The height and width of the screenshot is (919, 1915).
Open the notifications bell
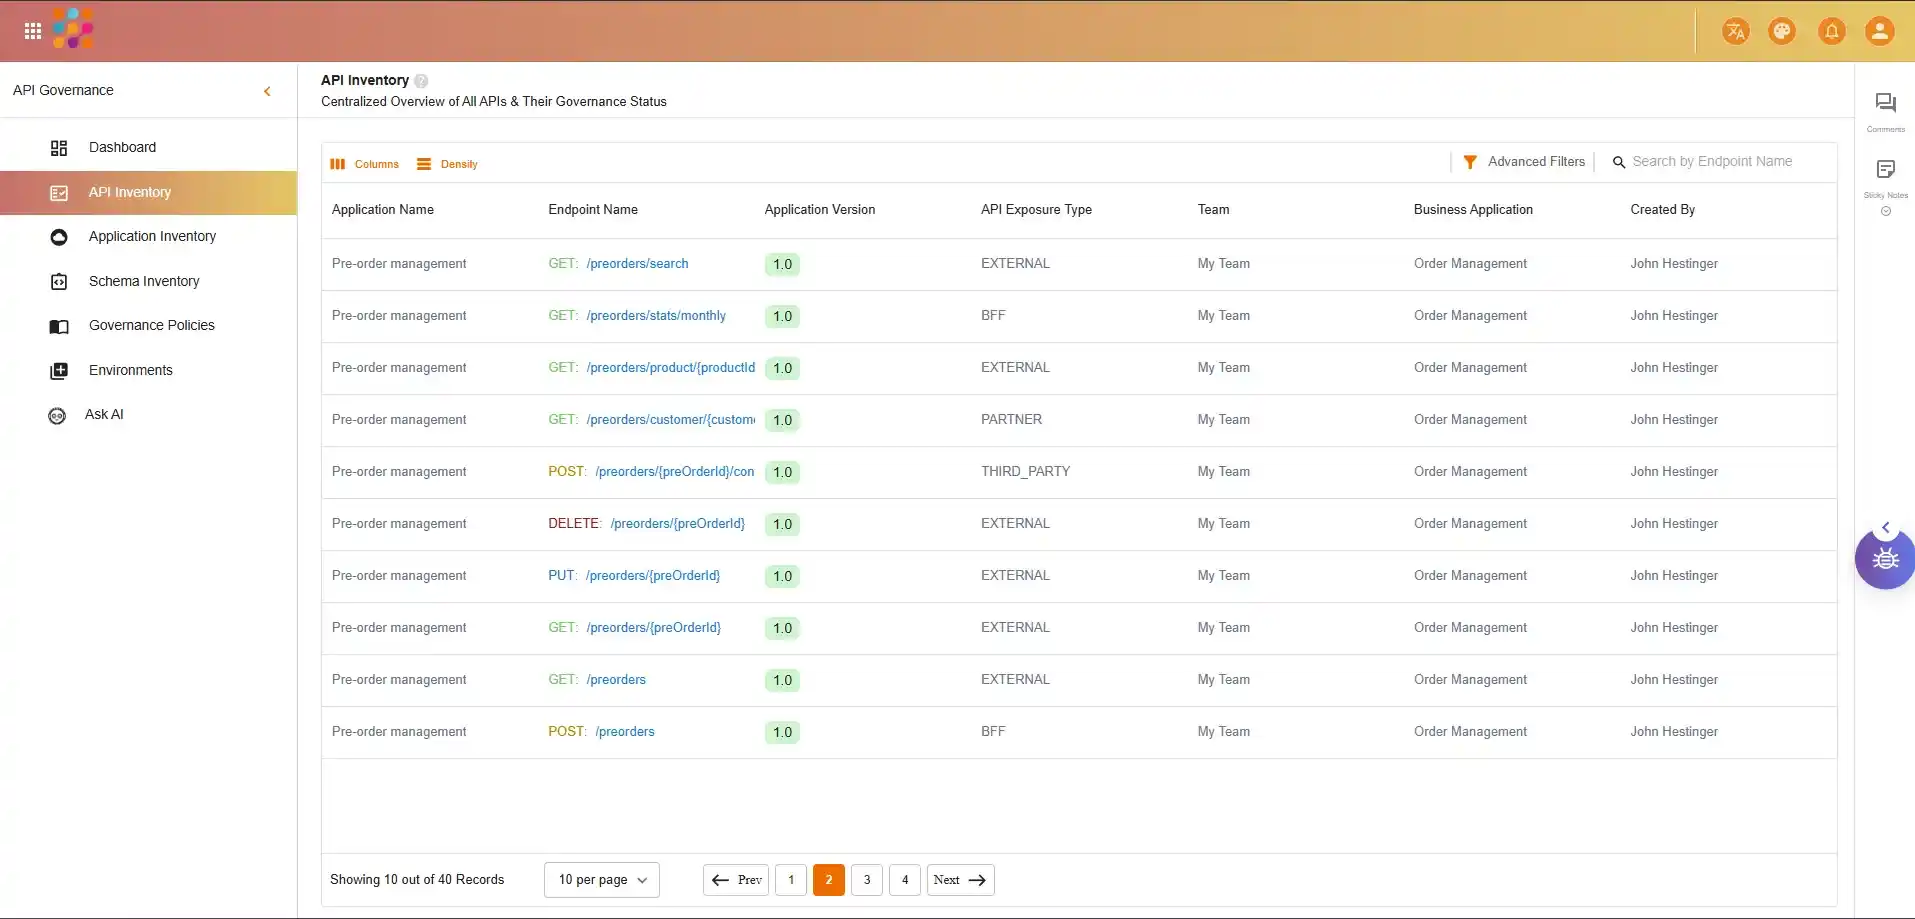1831,32
